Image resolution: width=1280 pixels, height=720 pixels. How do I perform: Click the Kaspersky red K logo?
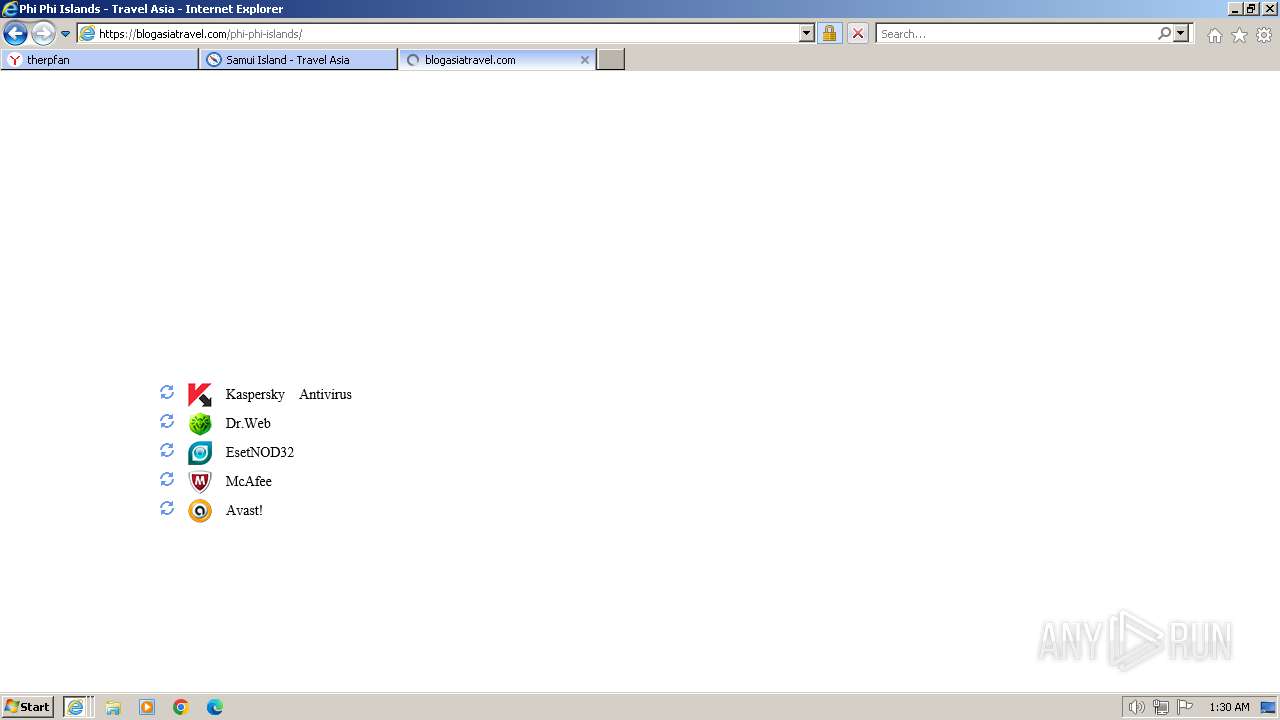click(x=200, y=395)
